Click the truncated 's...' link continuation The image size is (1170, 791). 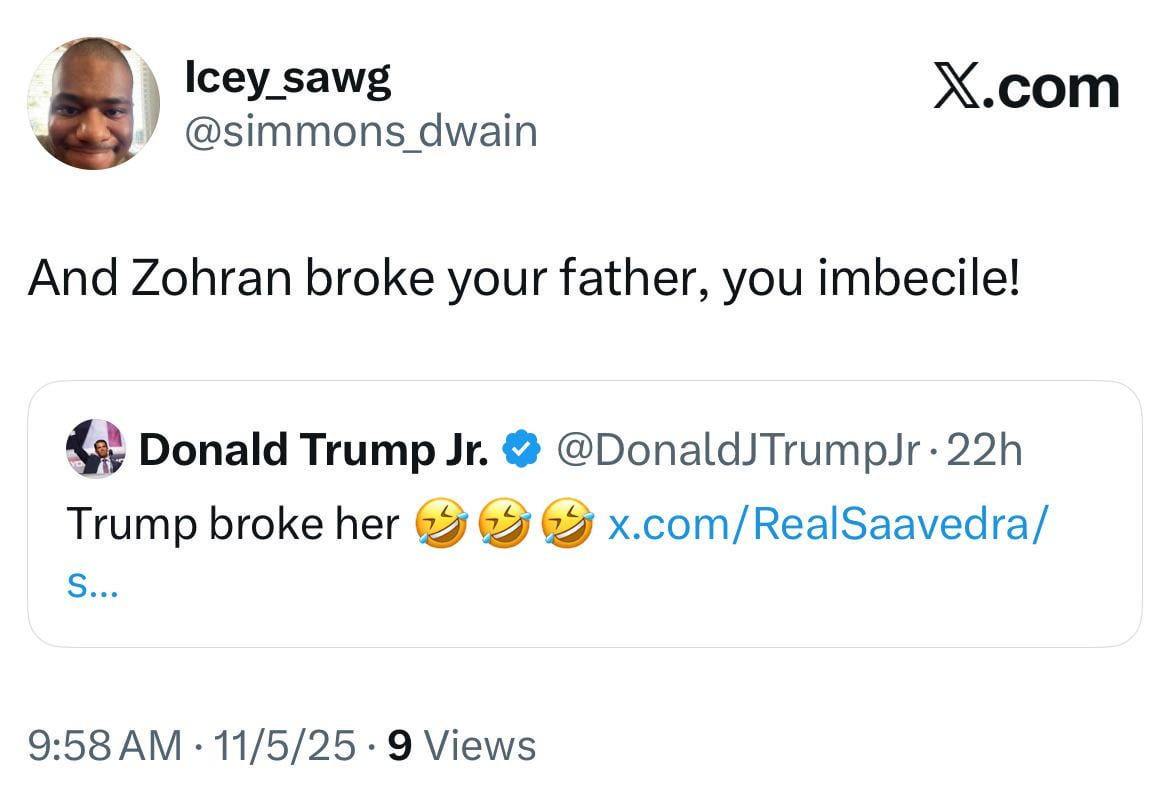92,586
